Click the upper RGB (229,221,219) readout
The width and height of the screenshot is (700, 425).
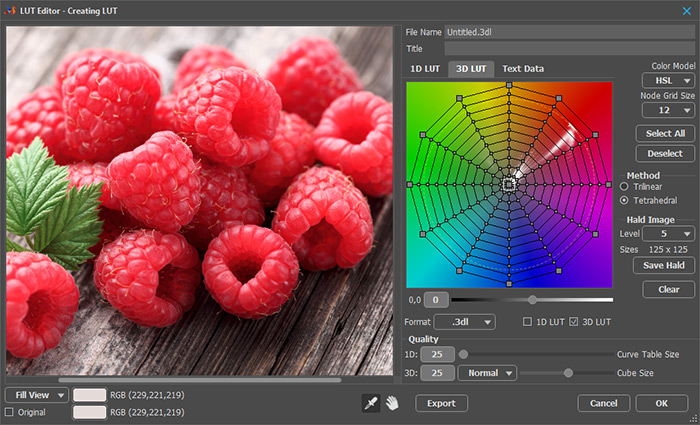pos(147,395)
